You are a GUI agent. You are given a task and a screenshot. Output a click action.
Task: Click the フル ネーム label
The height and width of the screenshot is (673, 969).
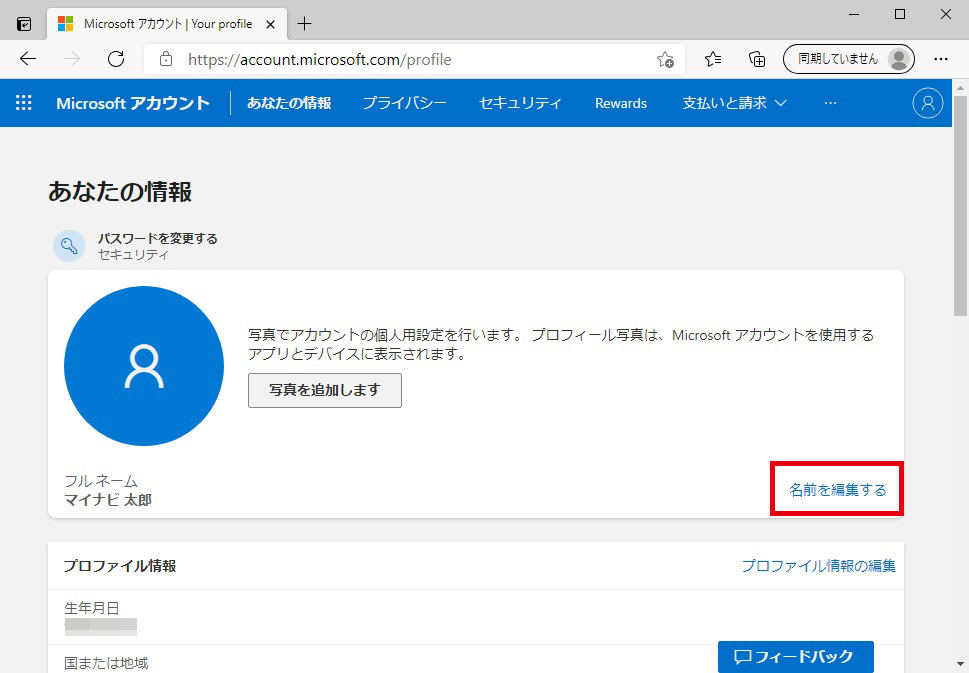coord(101,481)
